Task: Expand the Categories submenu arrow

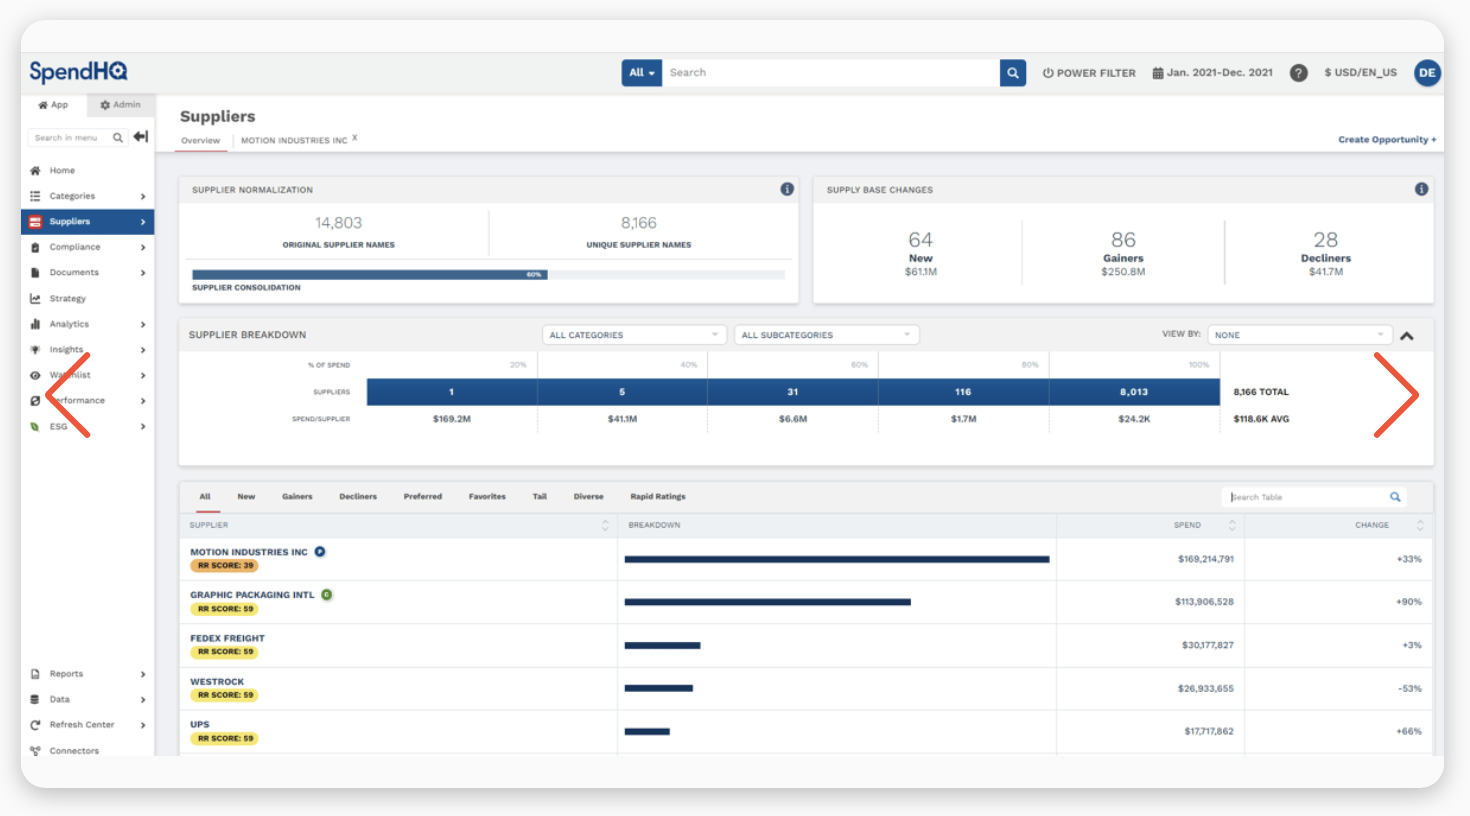Action: point(143,197)
